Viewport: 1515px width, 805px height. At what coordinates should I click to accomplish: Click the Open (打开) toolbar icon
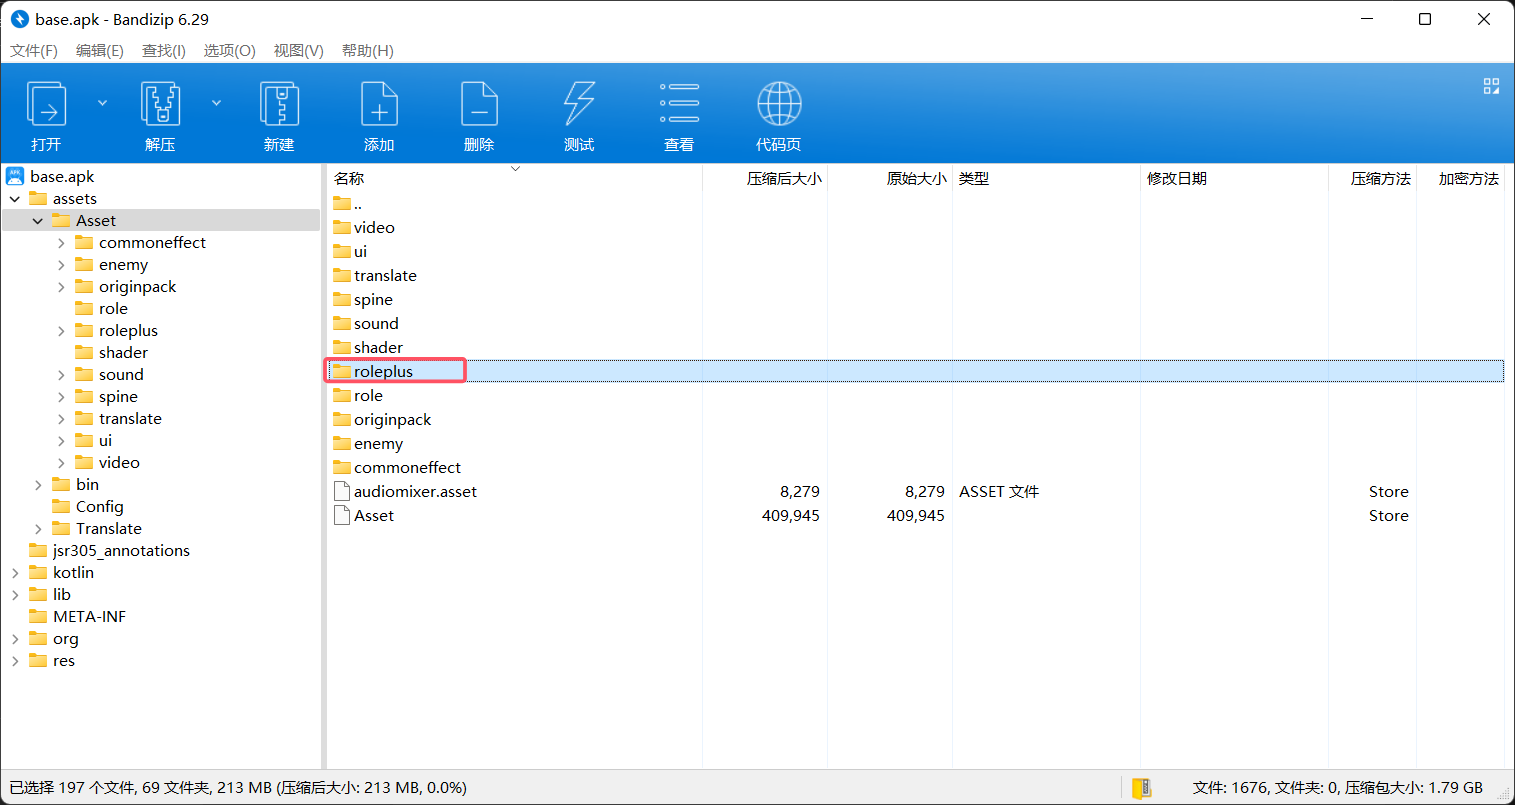[46, 104]
